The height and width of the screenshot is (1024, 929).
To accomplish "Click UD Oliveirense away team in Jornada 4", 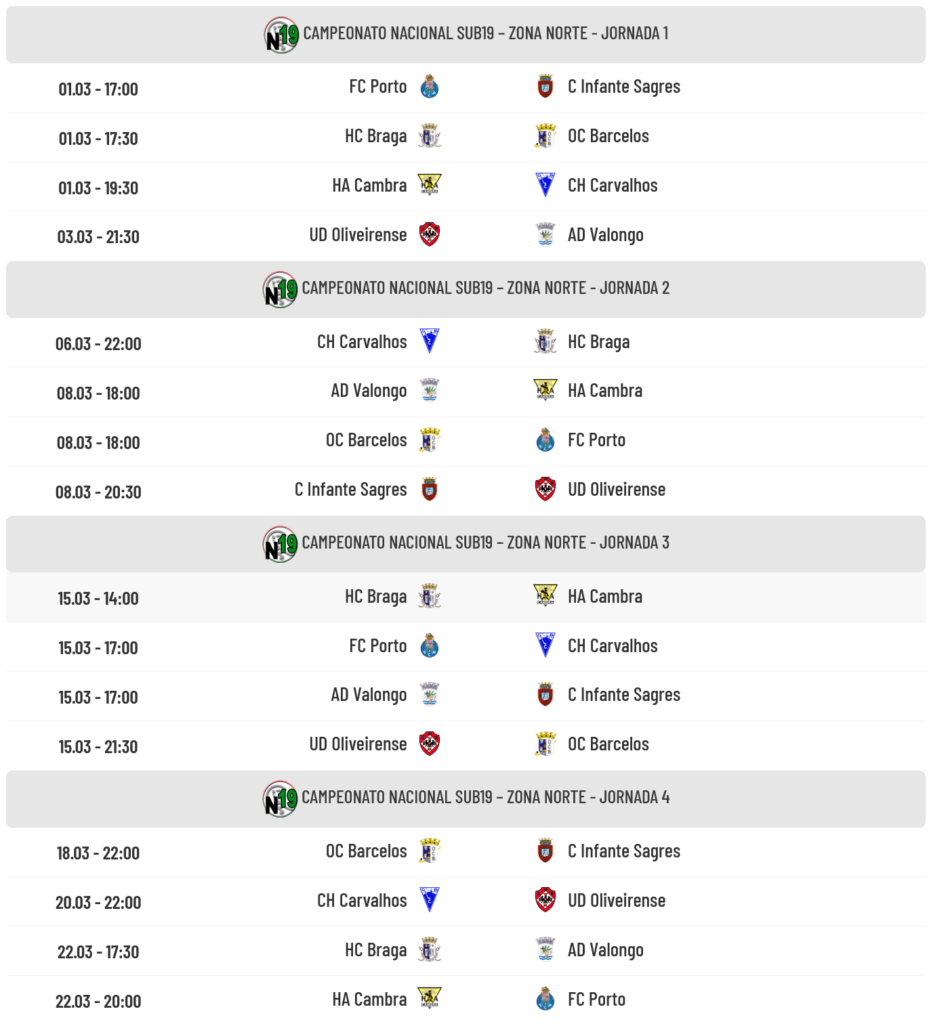I will point(616,901).
